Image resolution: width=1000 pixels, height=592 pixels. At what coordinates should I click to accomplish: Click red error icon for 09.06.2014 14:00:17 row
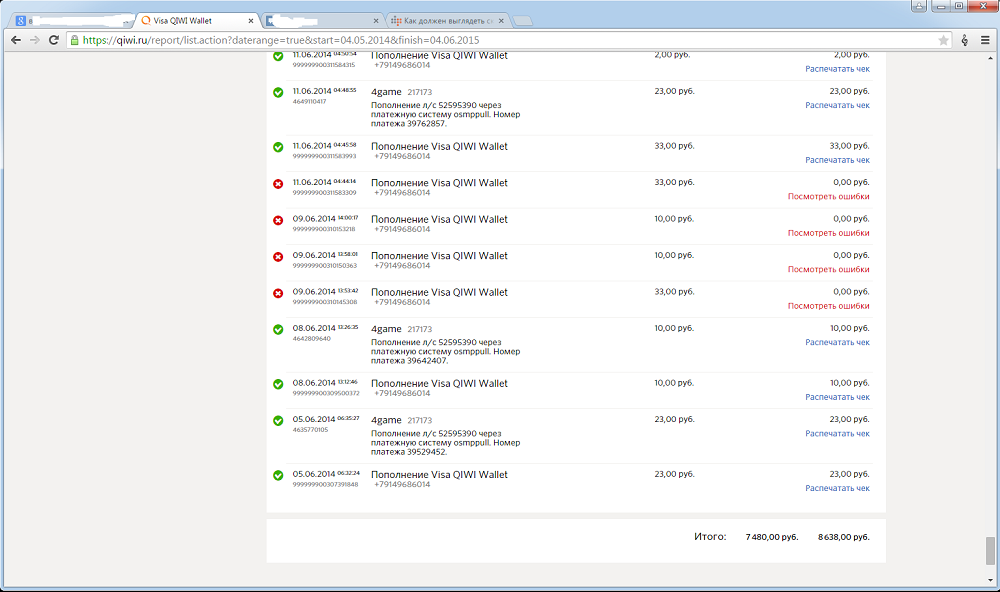coord(278,220)
